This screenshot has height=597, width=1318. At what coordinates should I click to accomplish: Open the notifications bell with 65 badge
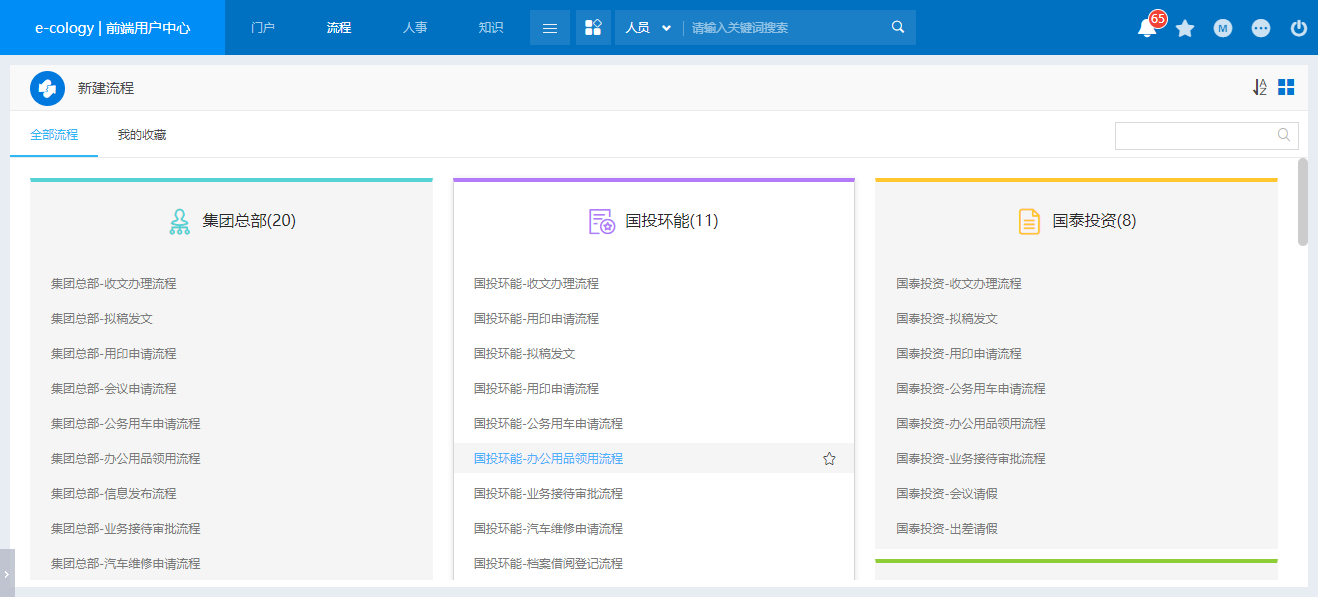click(1147, 28)
